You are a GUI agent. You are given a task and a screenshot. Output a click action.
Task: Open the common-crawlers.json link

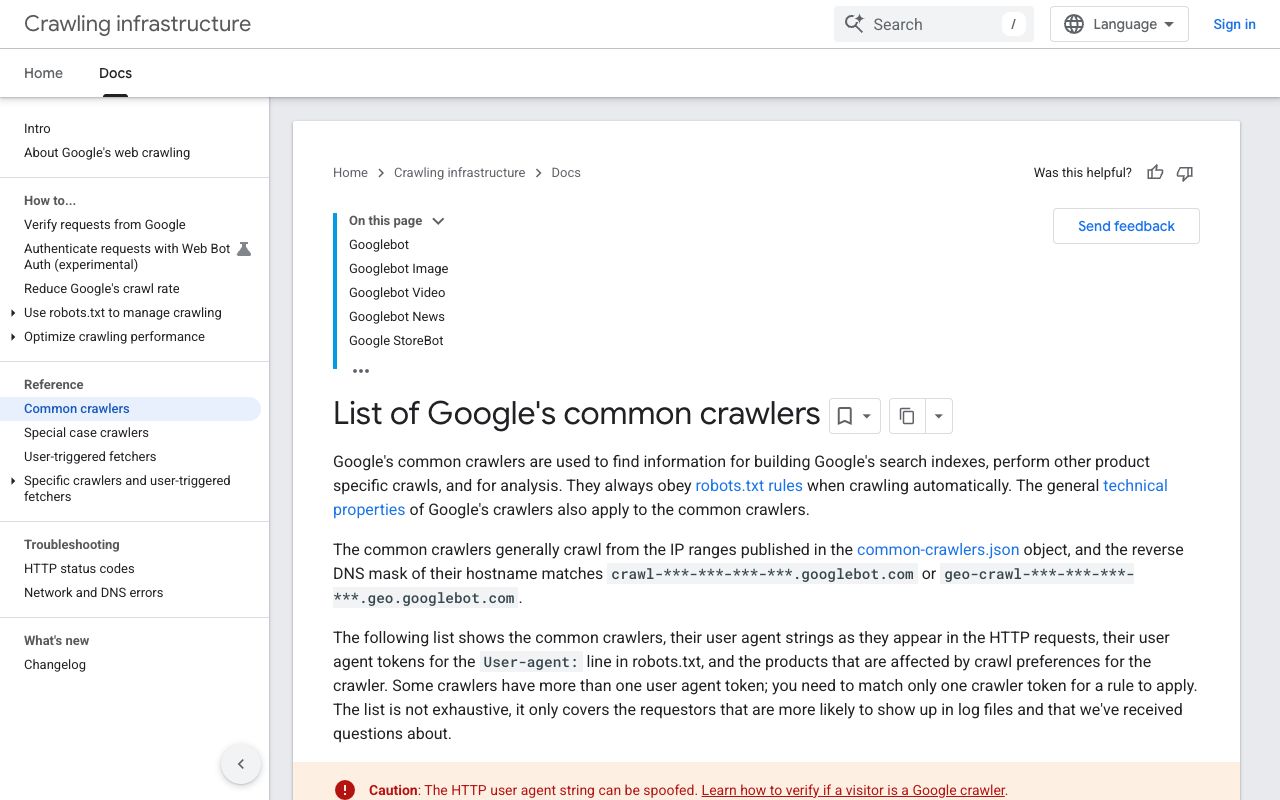(x=938, y=550)
